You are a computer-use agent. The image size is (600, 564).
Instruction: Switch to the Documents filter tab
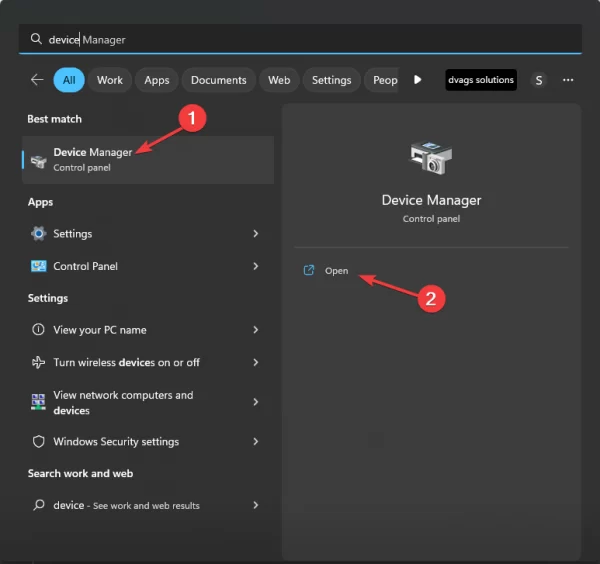click(218, 80)
